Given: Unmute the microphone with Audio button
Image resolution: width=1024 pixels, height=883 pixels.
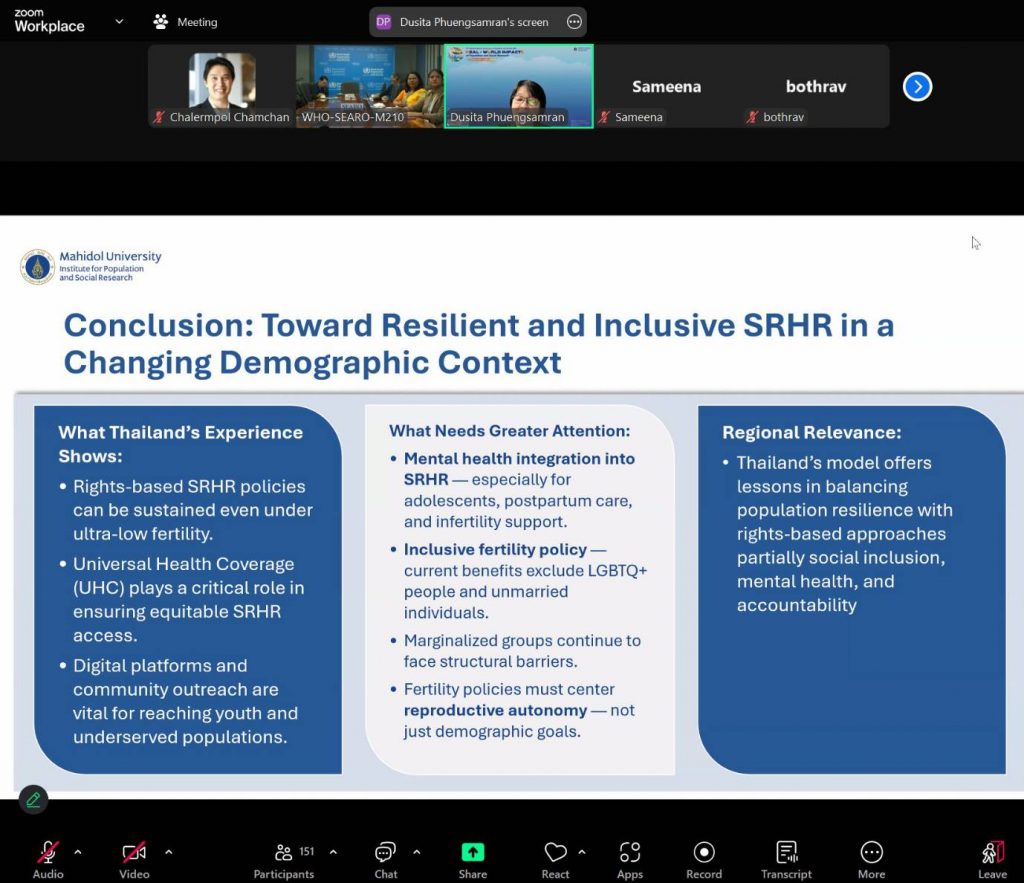Looking at the screenshot, I should (47, 853).
